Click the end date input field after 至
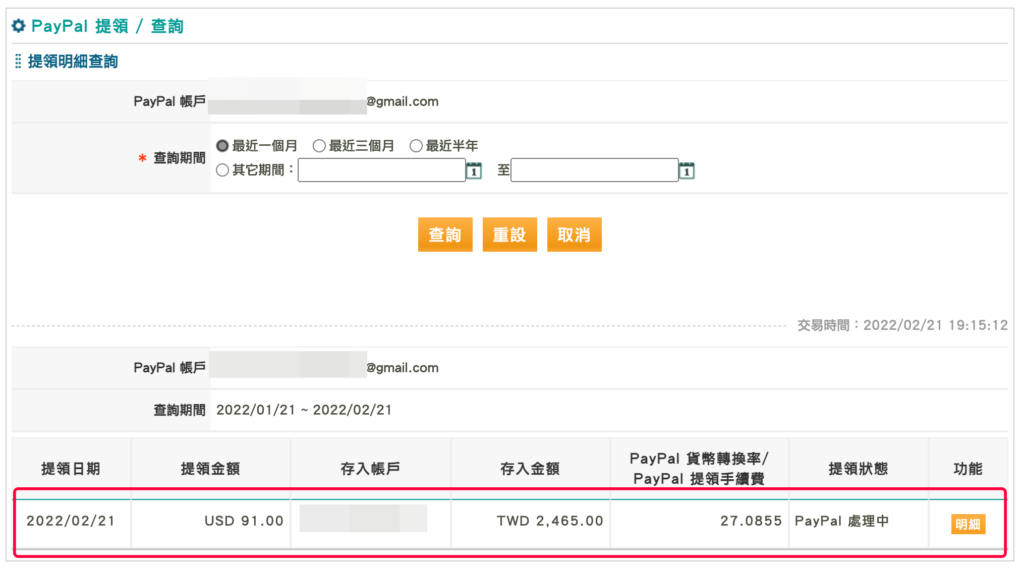The image size is (1024, 568). pos(594,170)
